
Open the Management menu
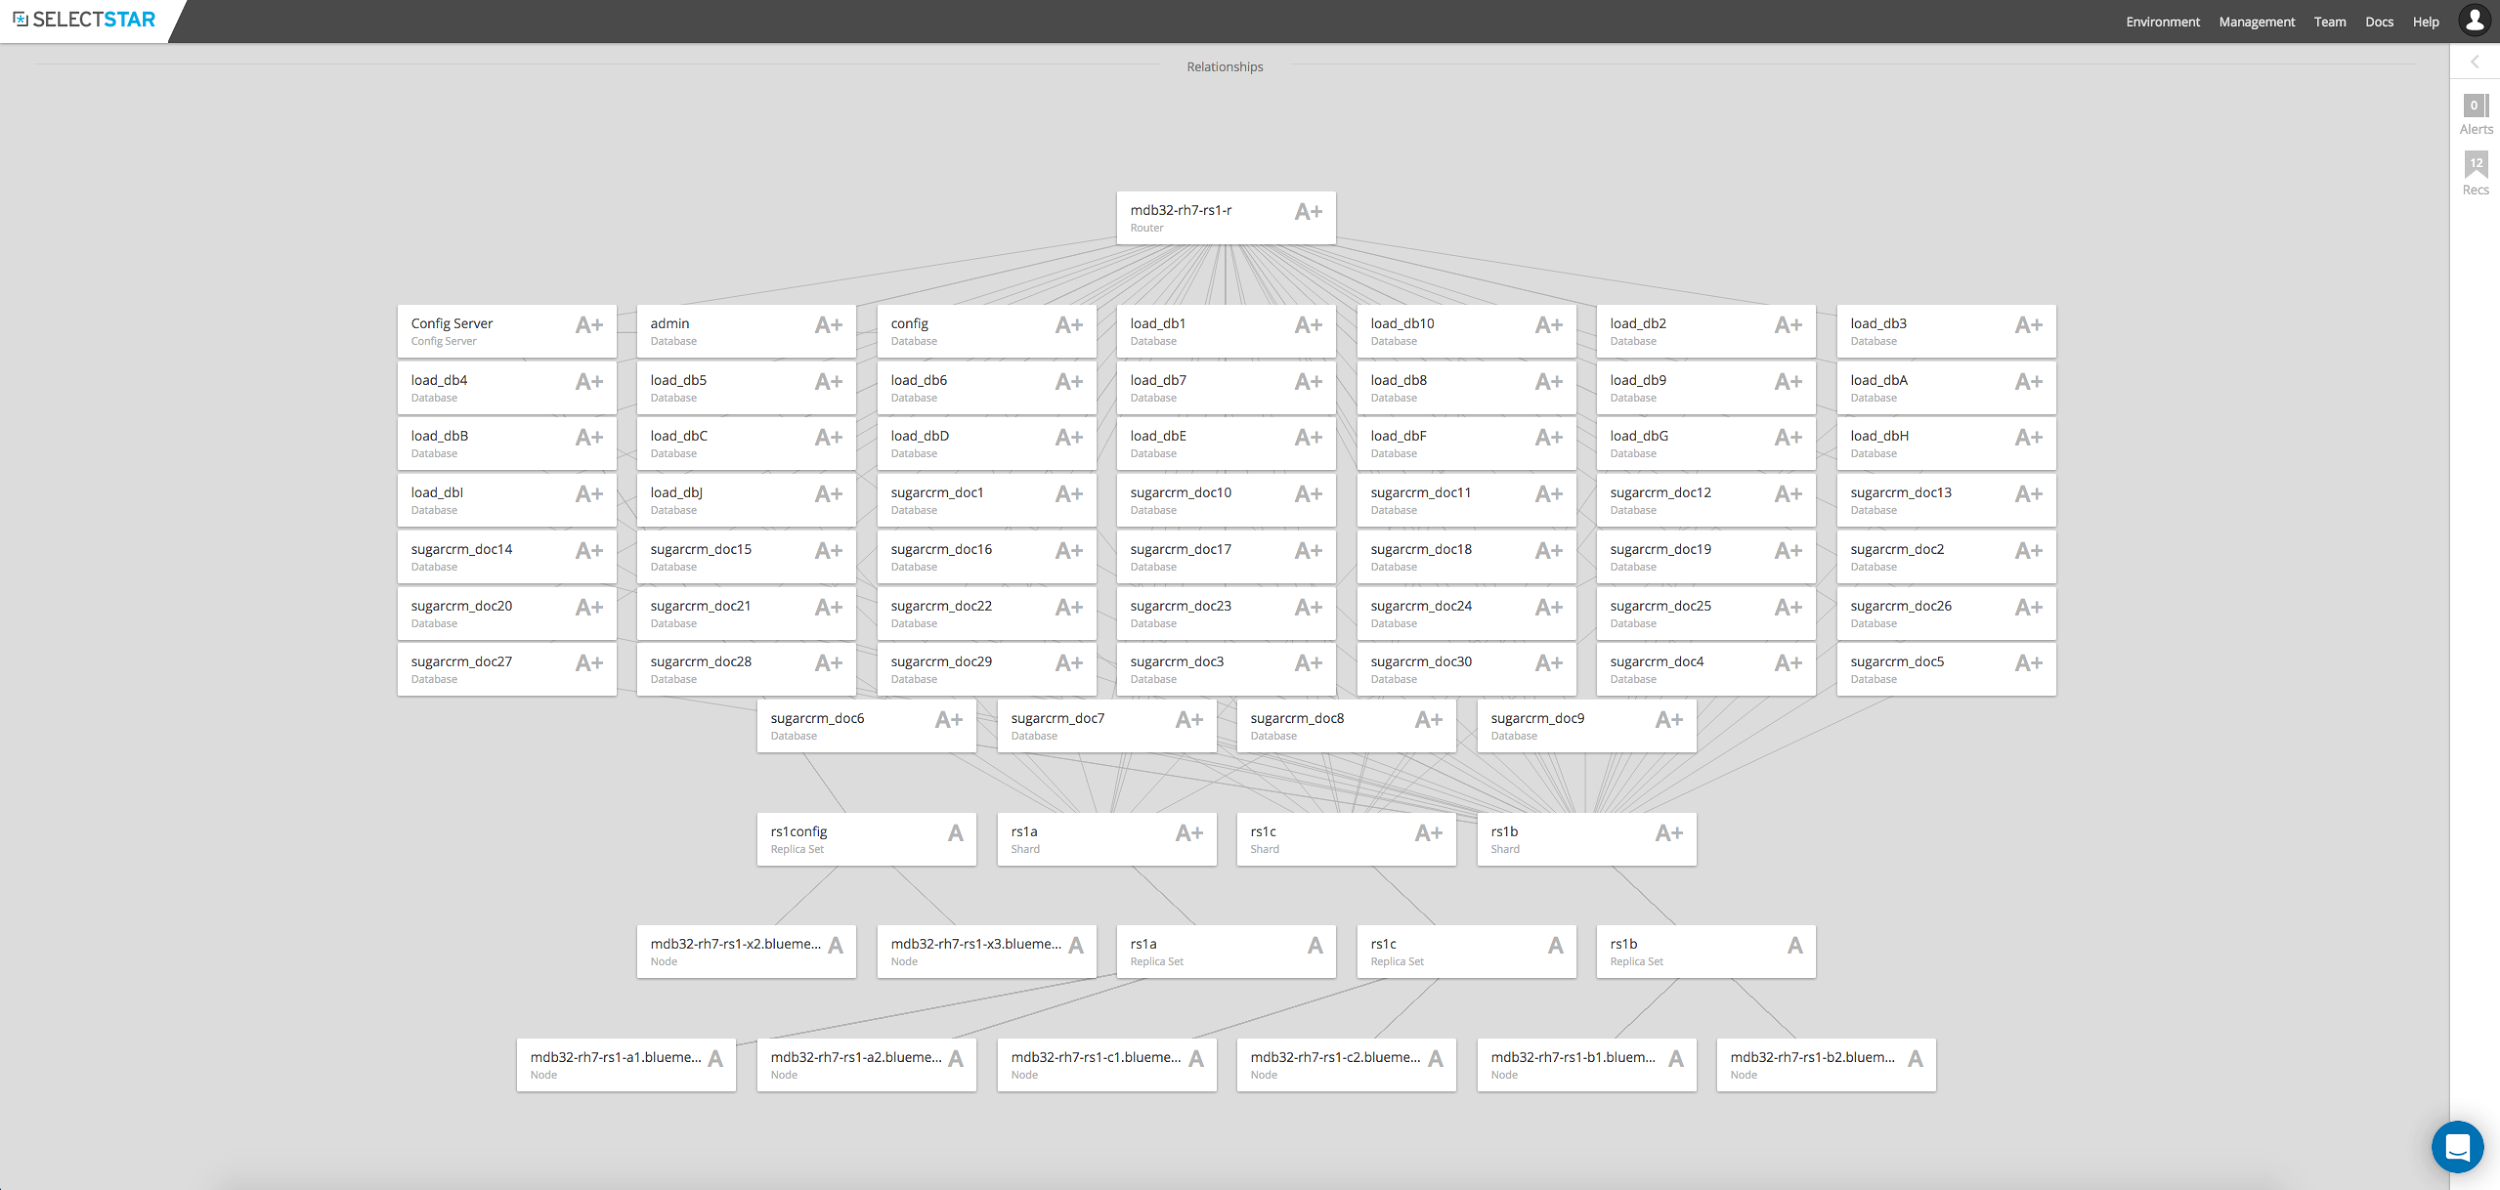coord(2256,22)
